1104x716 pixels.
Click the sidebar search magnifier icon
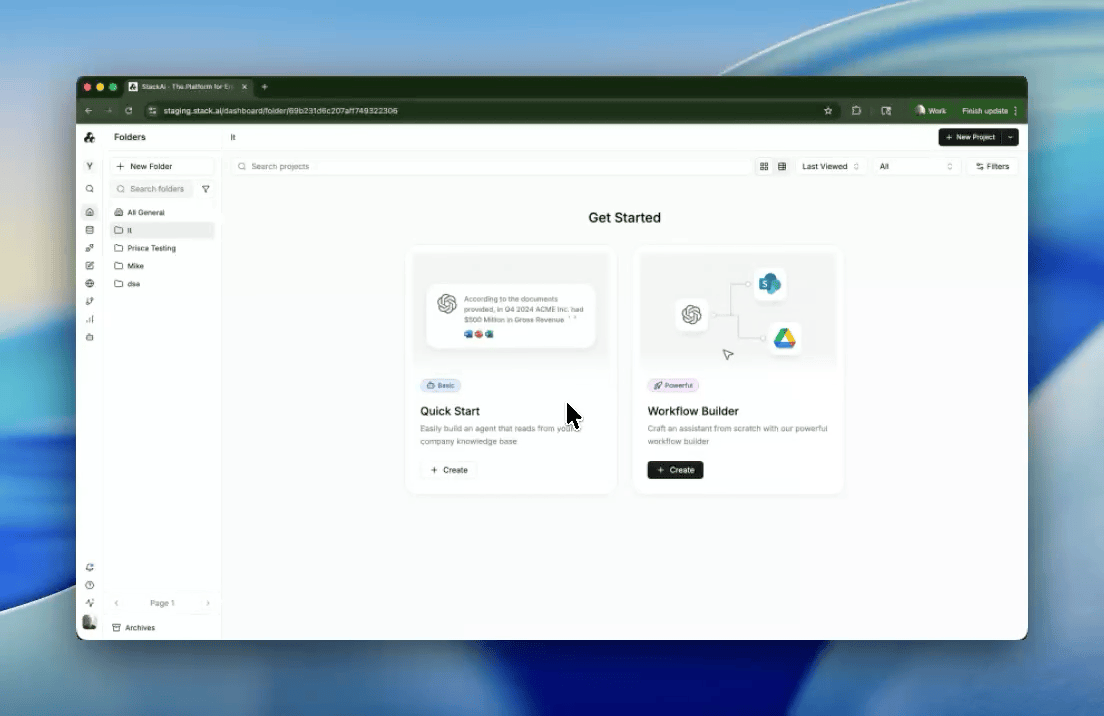coord(89,189)
